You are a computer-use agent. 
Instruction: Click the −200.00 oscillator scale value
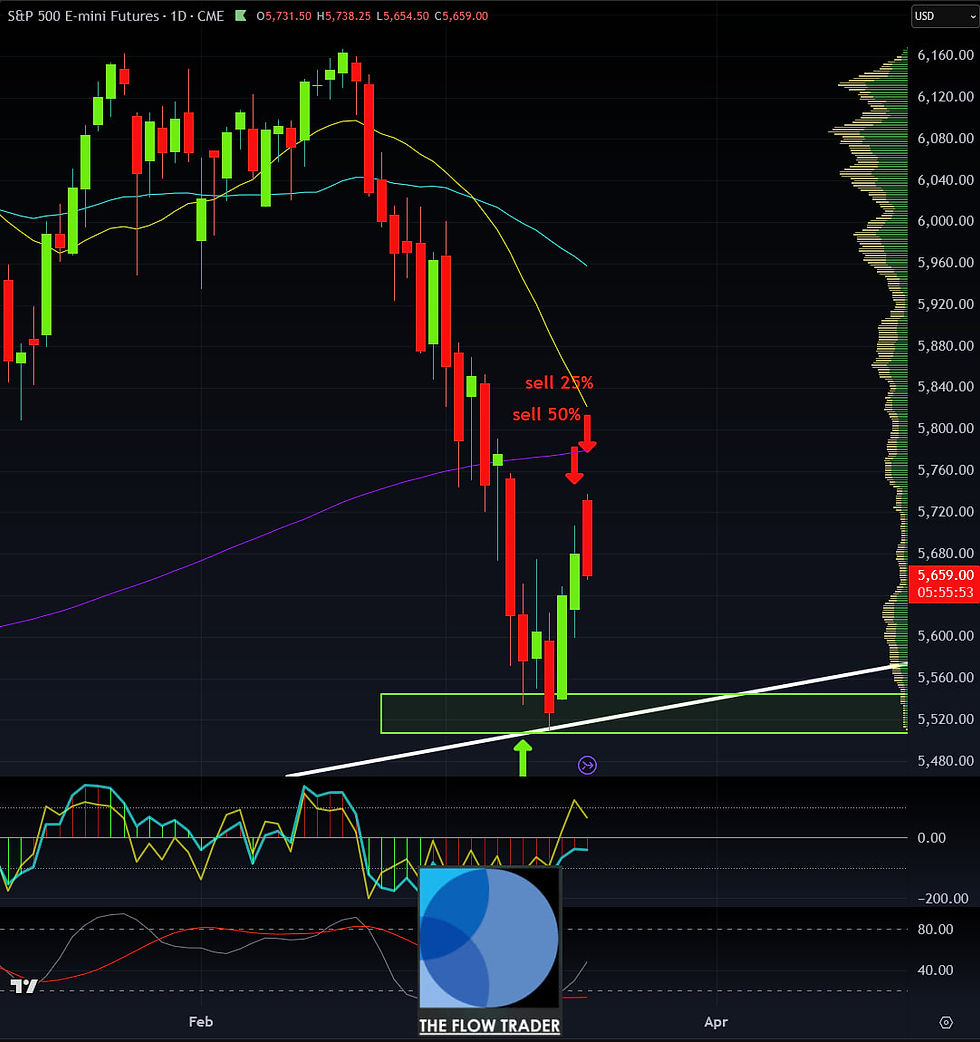coord(943,898)
